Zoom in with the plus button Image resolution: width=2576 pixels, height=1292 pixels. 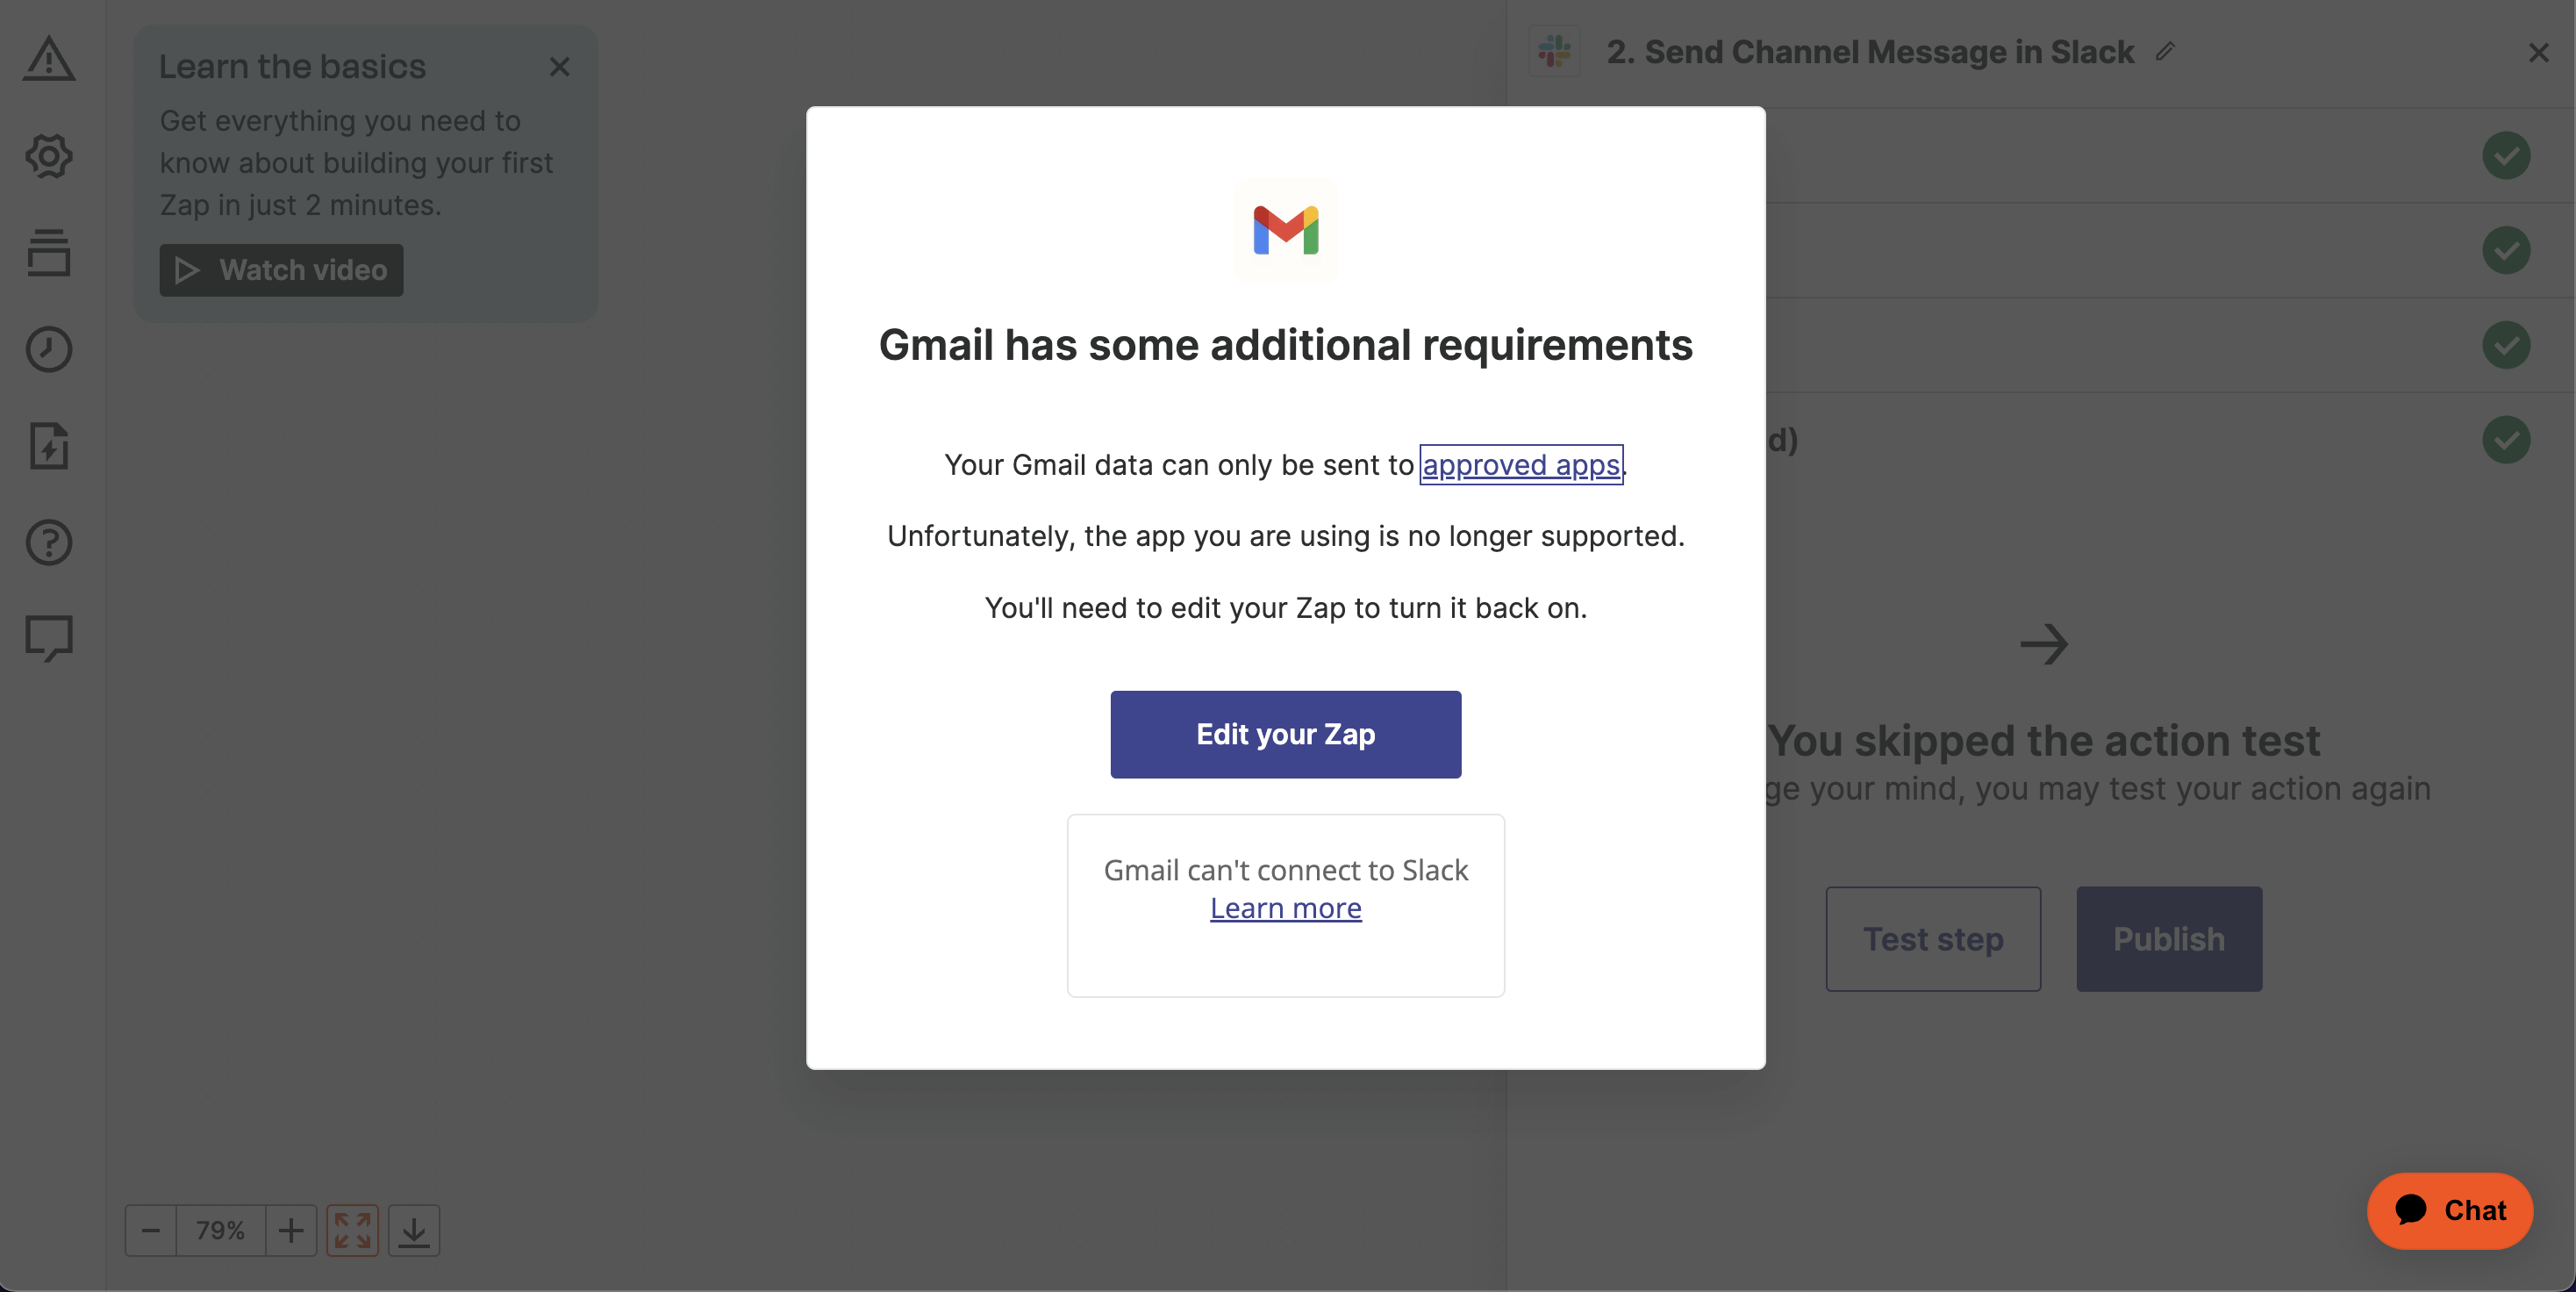pos(291,1230)
